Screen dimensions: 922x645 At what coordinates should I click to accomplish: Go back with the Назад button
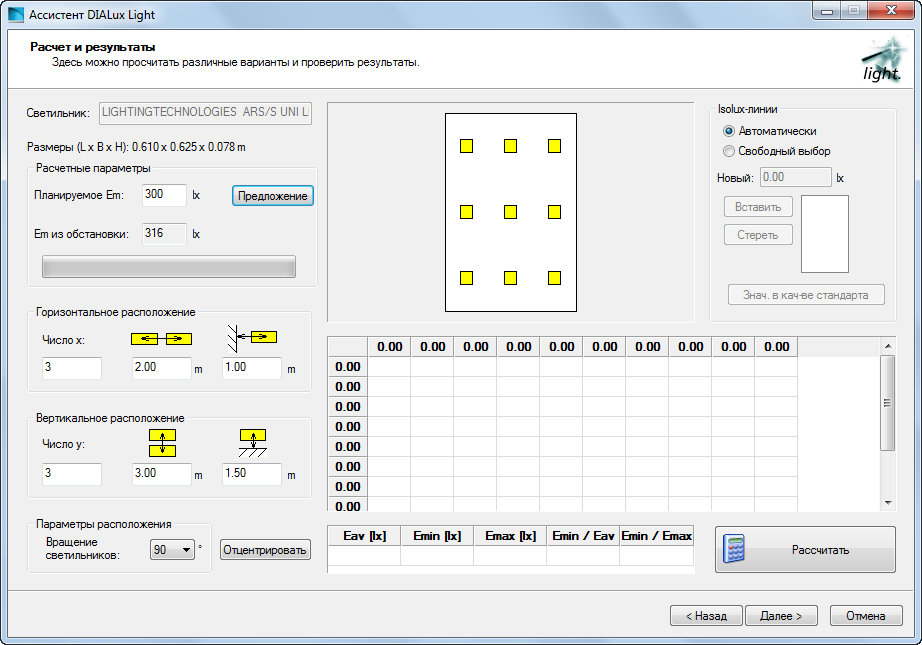coord(705,616)
